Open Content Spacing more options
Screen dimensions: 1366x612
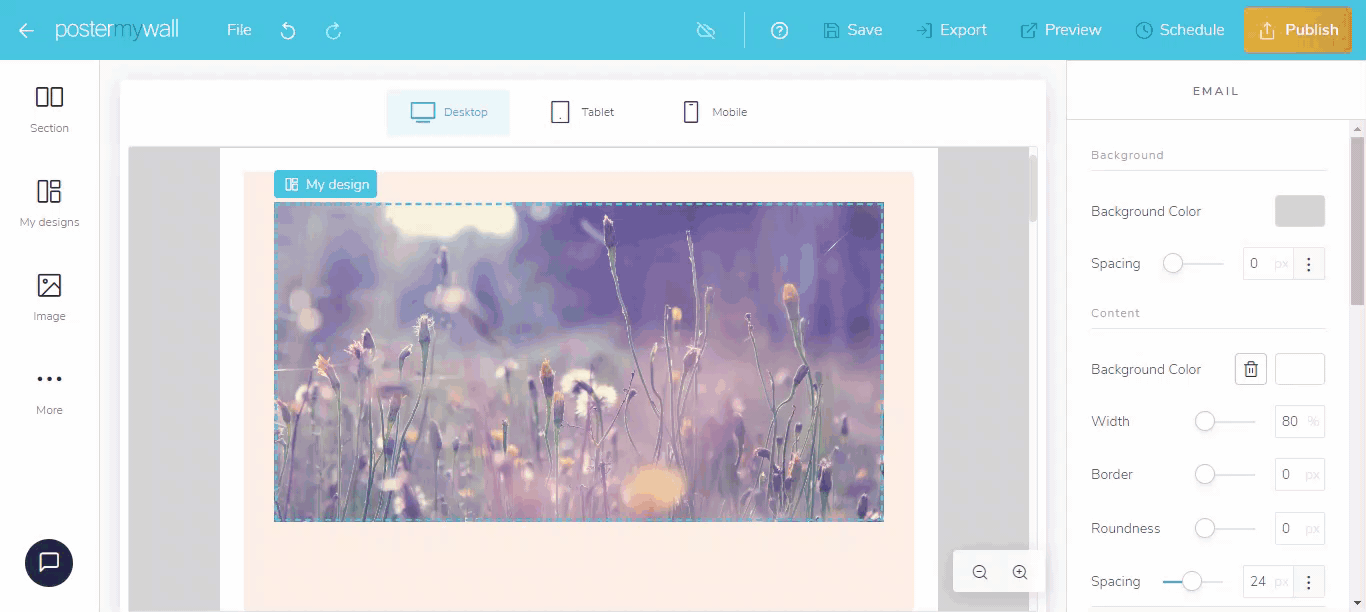coord(1309,581)
